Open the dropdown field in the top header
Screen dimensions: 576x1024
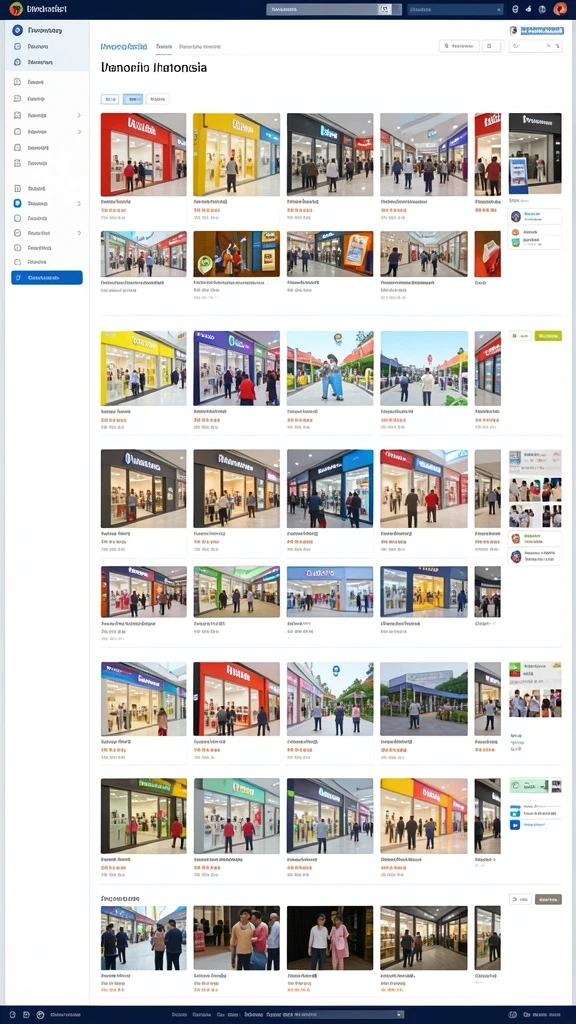pos(455,9)
